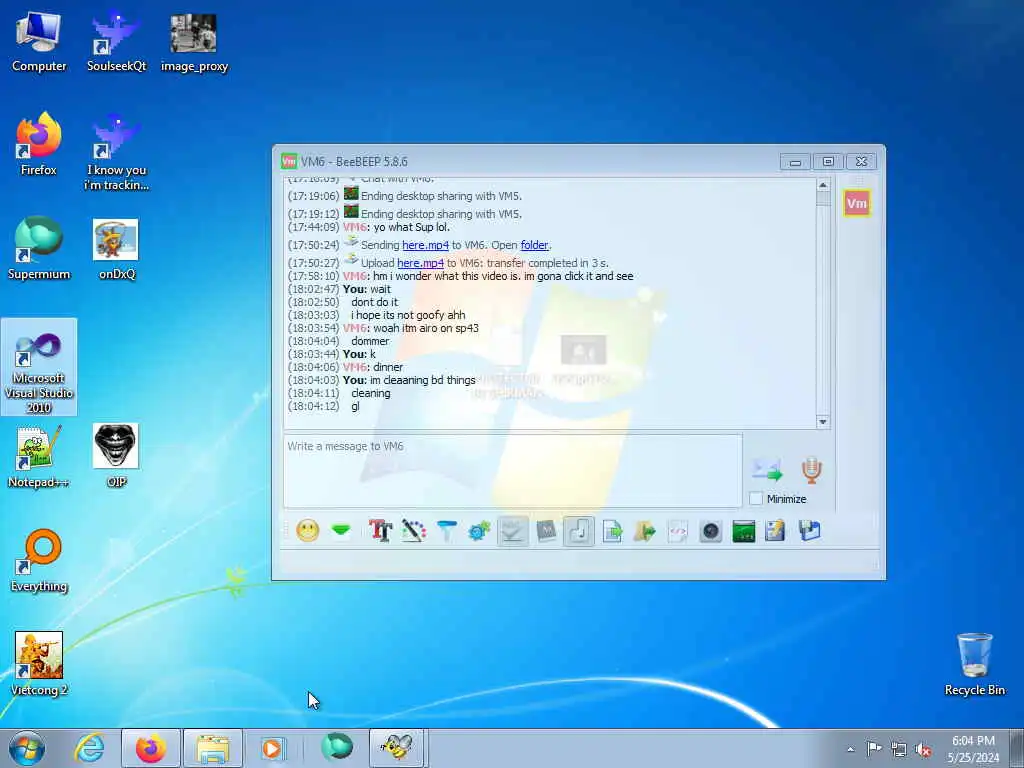Open the Windows Start menu orb
Viewport: 1024px width, 768px height.
[x=27, y=748]
